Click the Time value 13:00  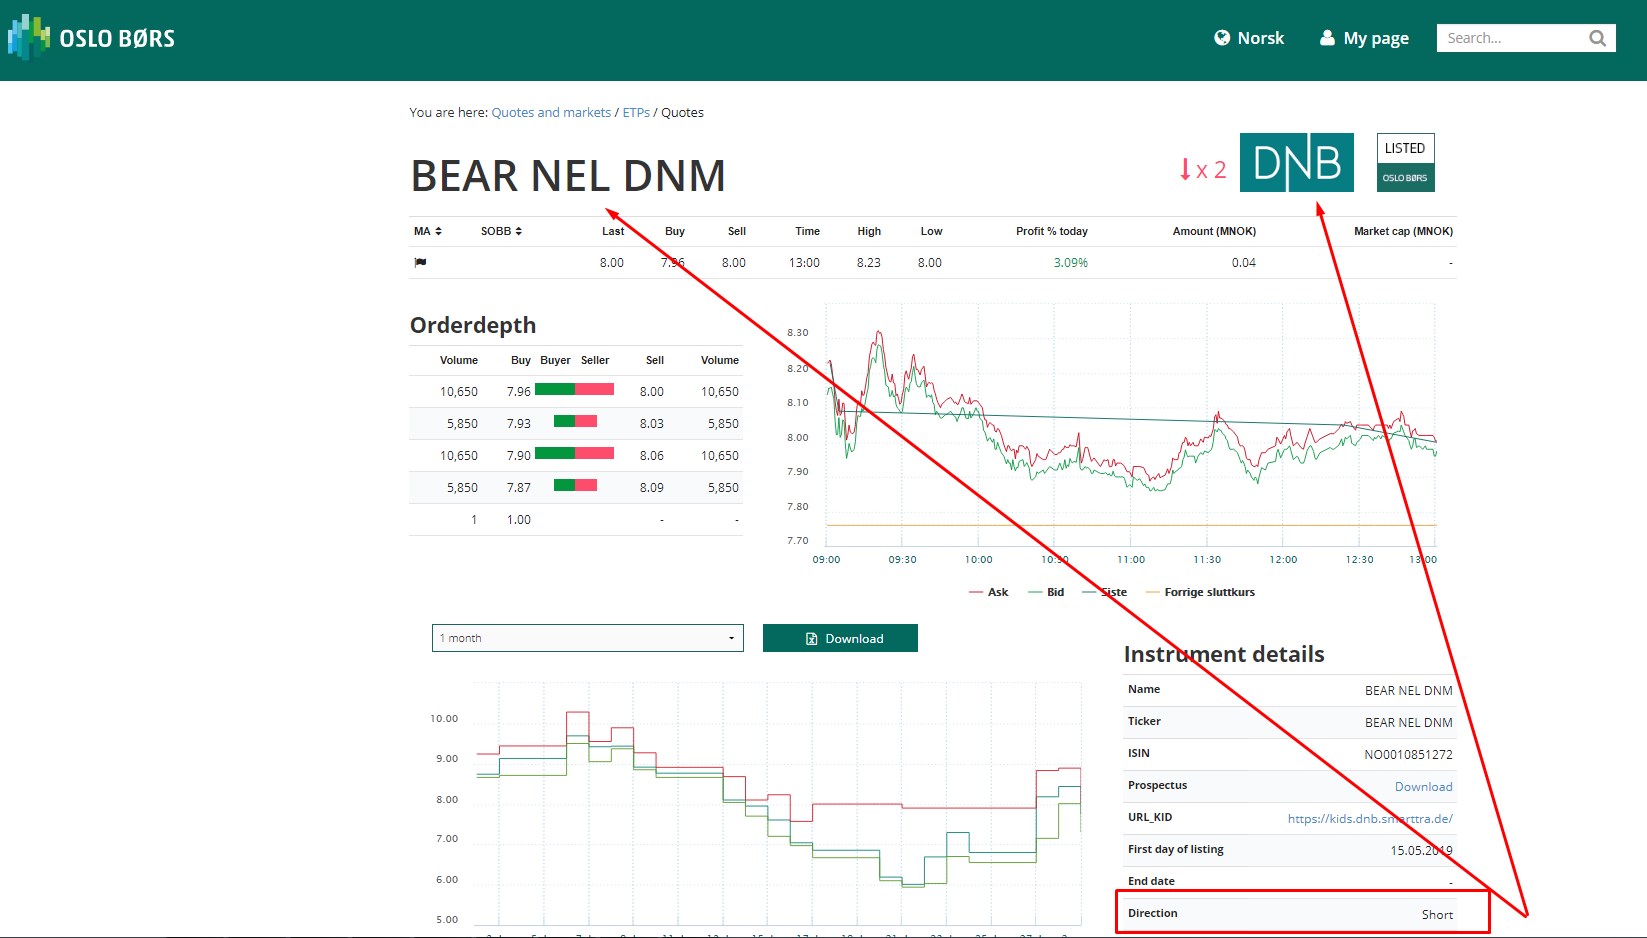click(804, 263)
